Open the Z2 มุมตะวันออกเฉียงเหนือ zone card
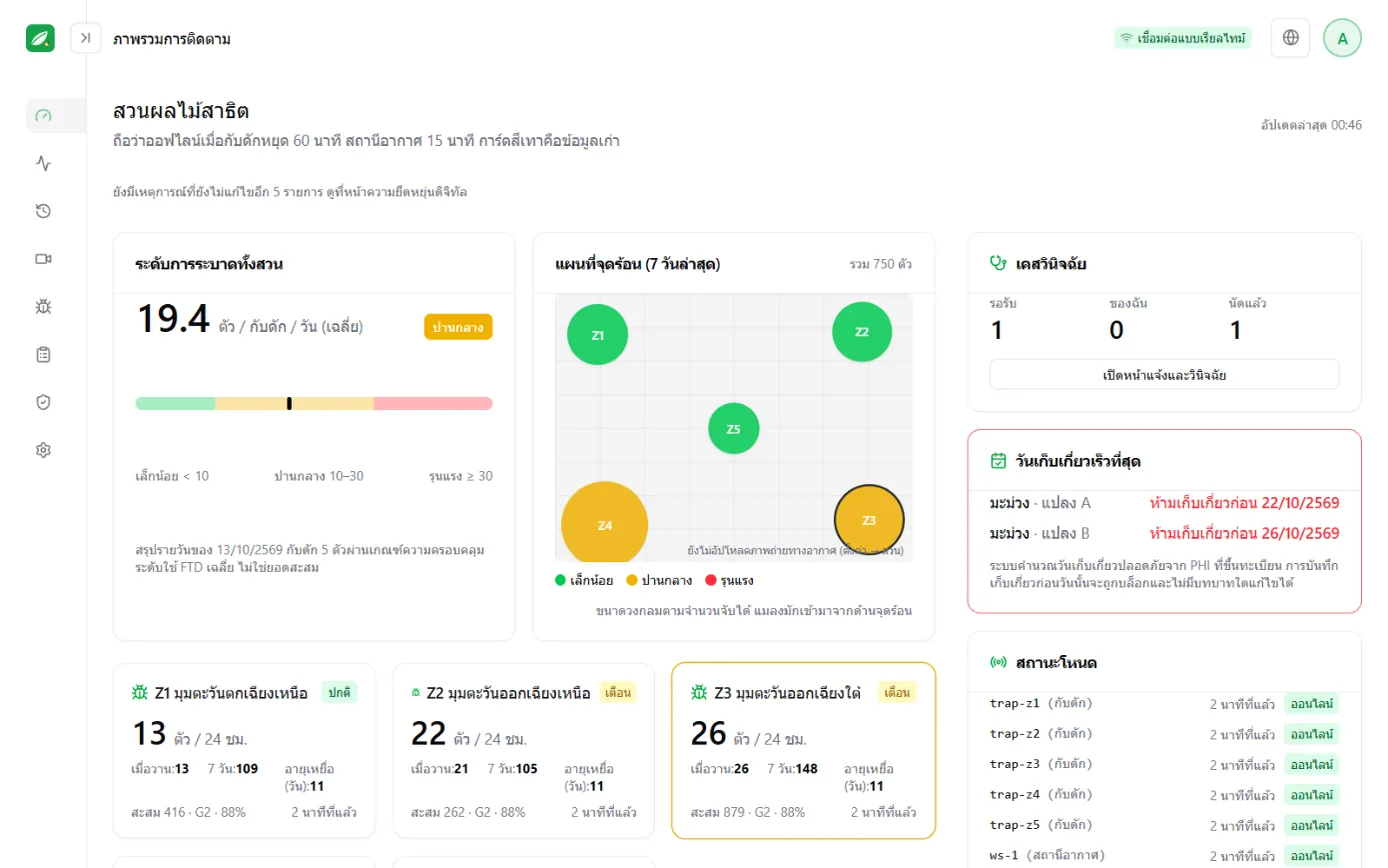Viewport: 1388px width, 868px height. (524, 750)
